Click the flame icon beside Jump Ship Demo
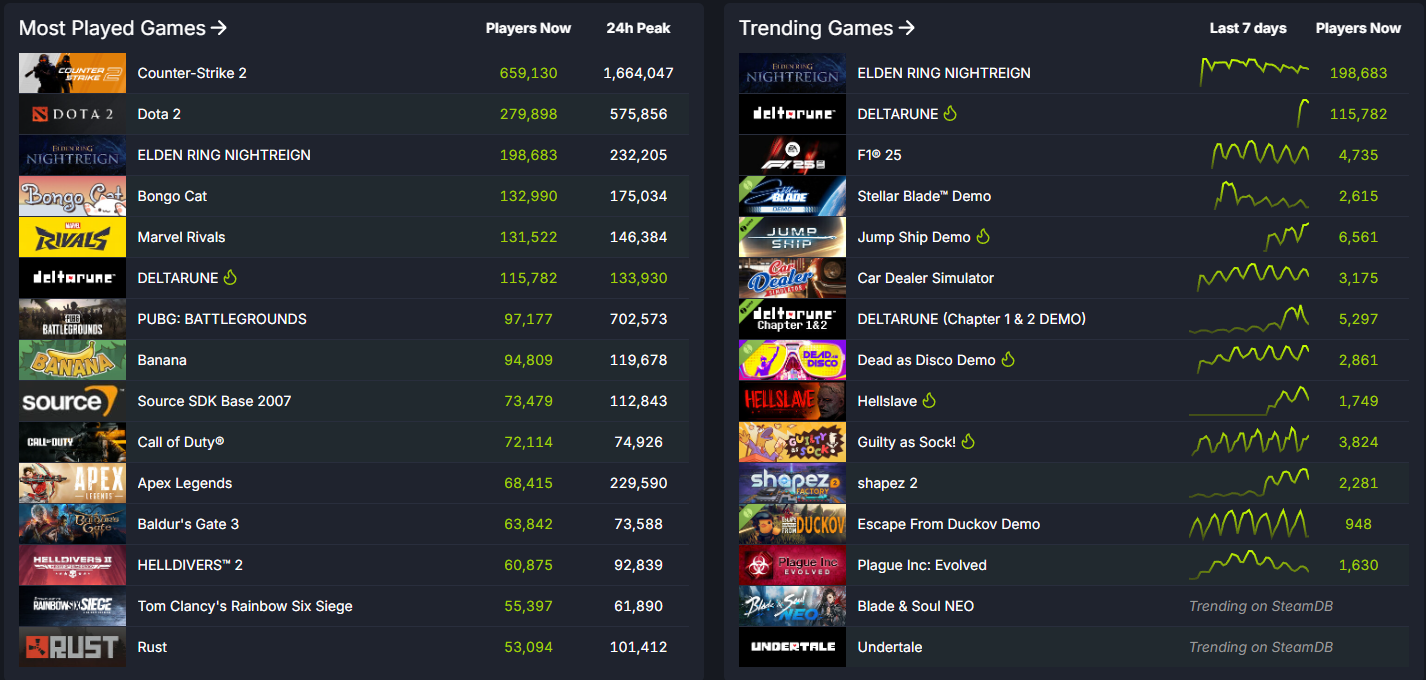The width and height of the screenshot is (1426, 680). [983, 236]
